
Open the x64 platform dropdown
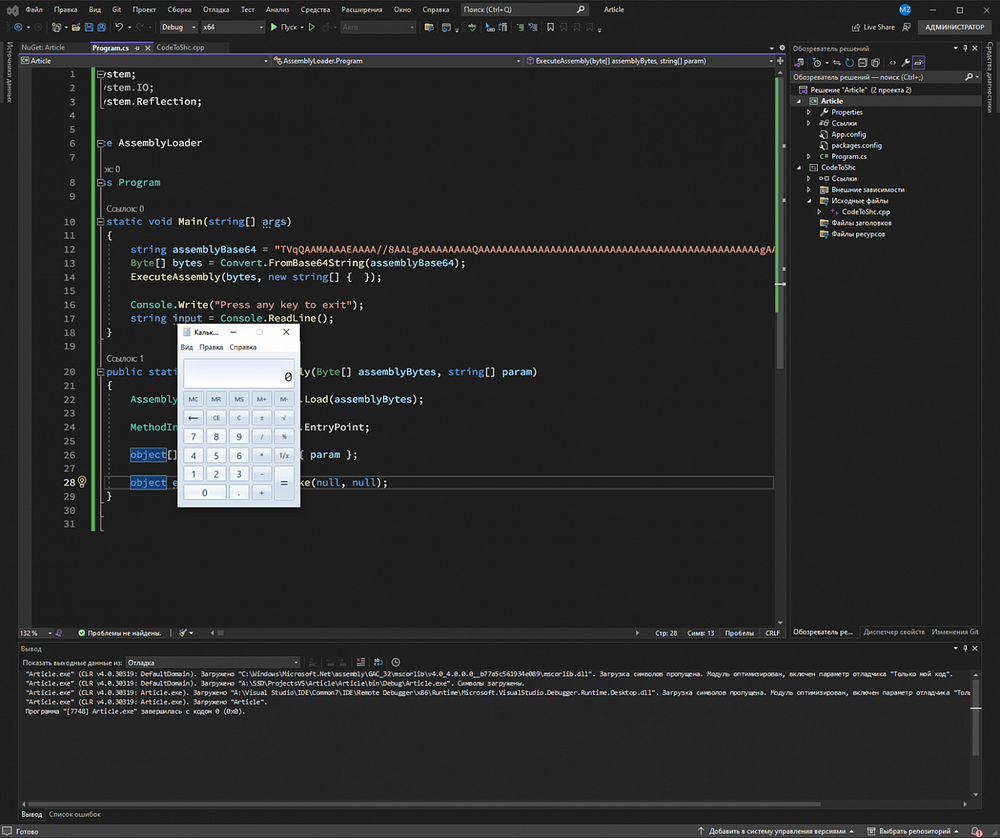[x=231, y=27]
